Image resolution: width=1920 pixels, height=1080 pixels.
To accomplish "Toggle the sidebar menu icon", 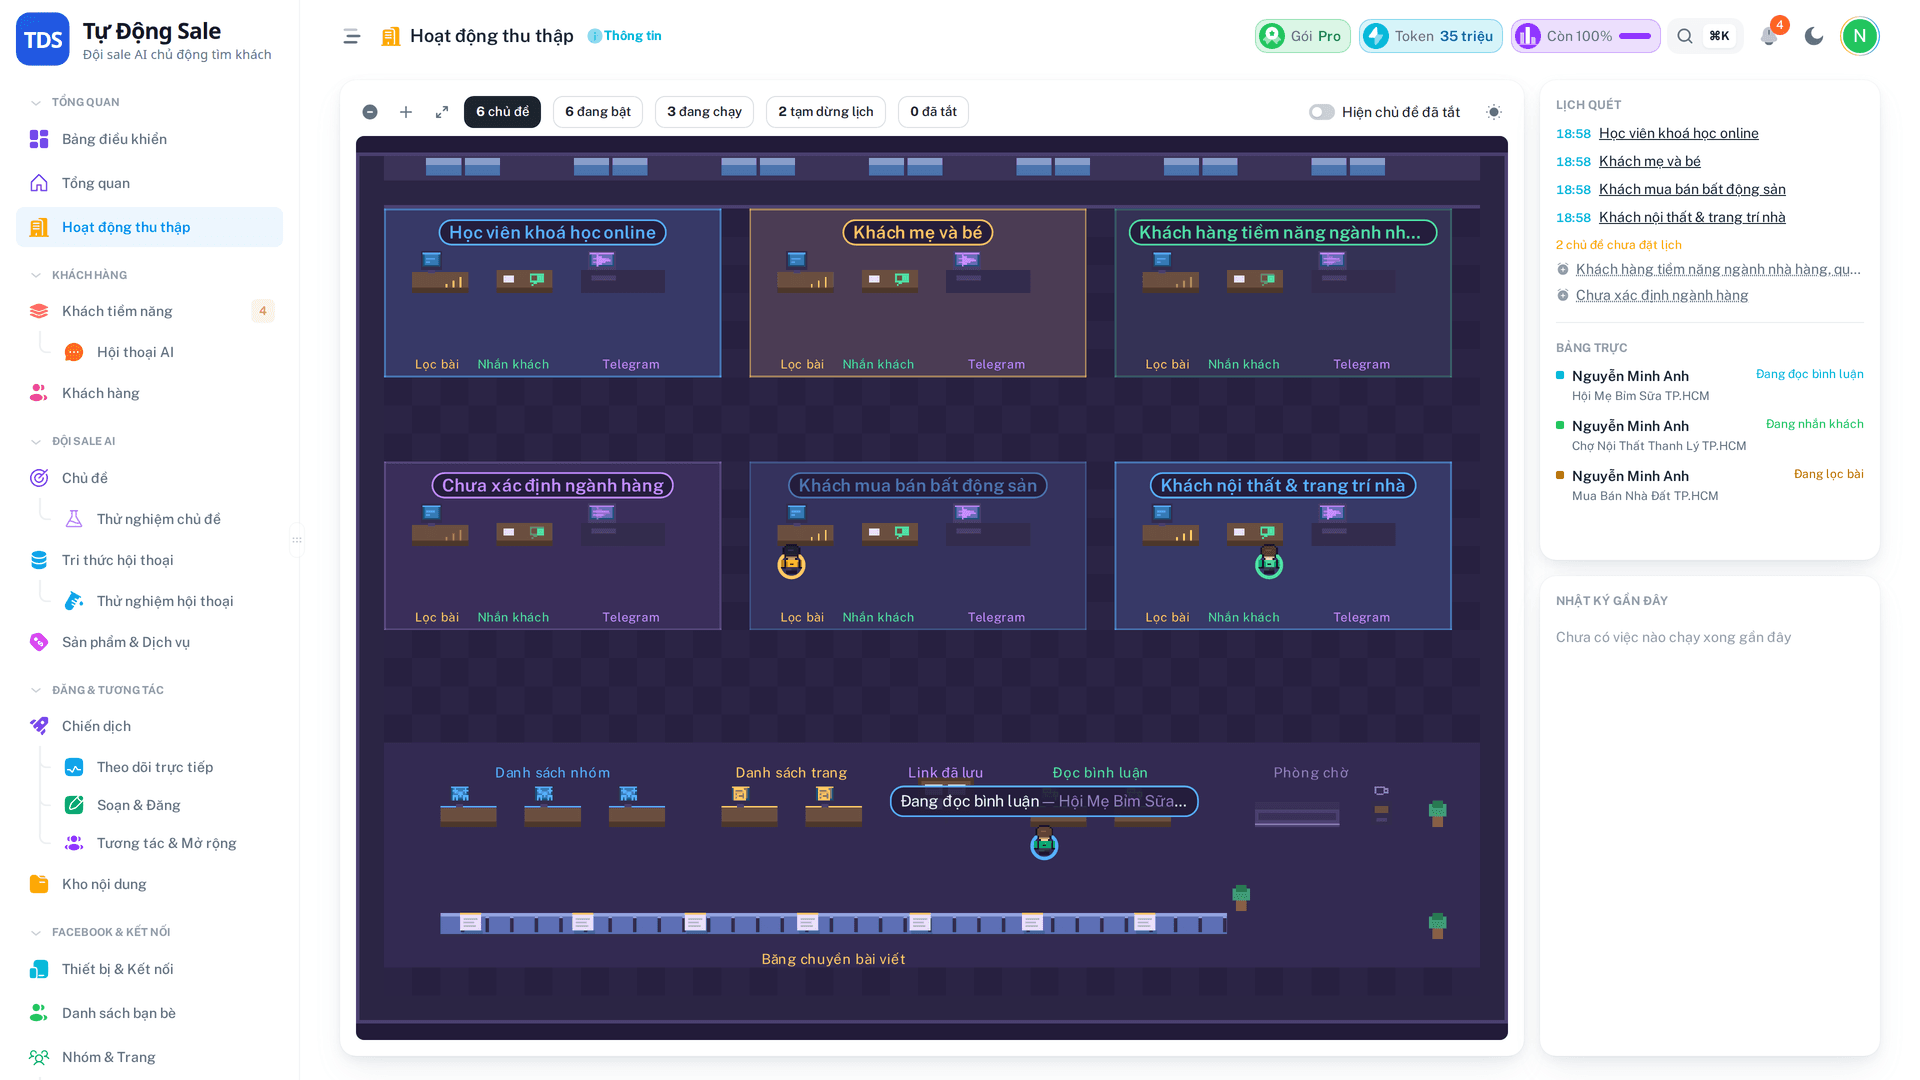I will pyautogui.click(x=351, y=36).
